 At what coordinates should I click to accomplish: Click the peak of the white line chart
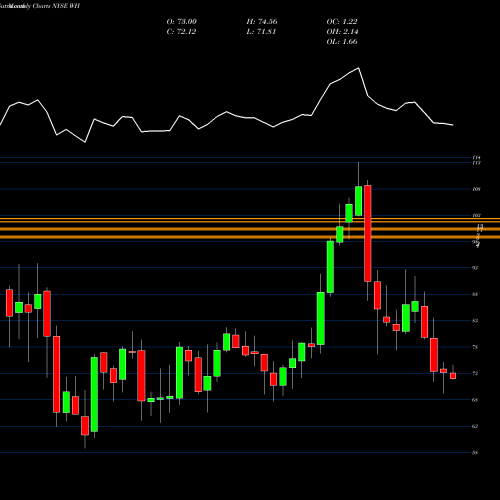tap(359, 68)
